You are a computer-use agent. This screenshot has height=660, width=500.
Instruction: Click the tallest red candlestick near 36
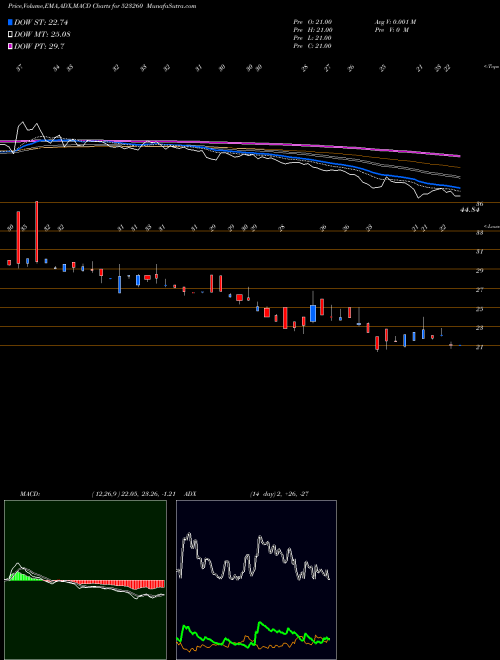tap(37, 232)
